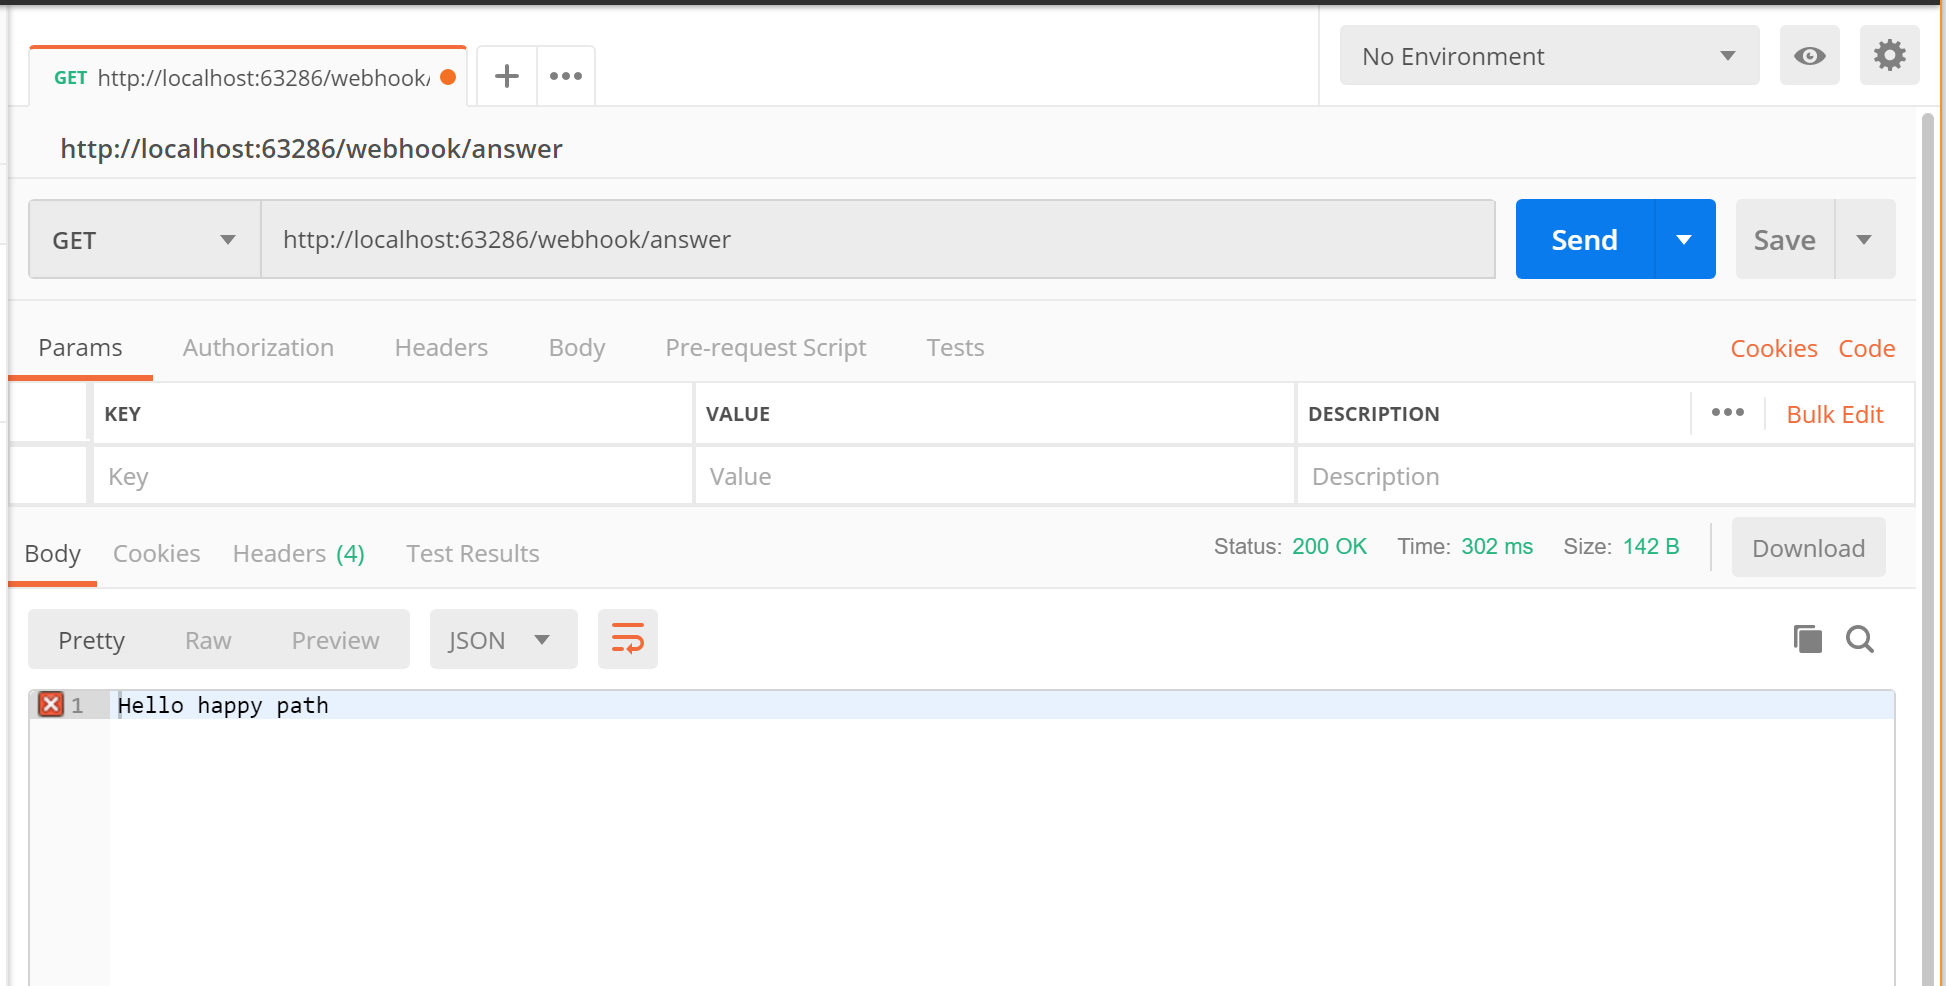This screenshot has width=1946, height=986.
Task: Open Pre-request Script tab
Action: 766,348
